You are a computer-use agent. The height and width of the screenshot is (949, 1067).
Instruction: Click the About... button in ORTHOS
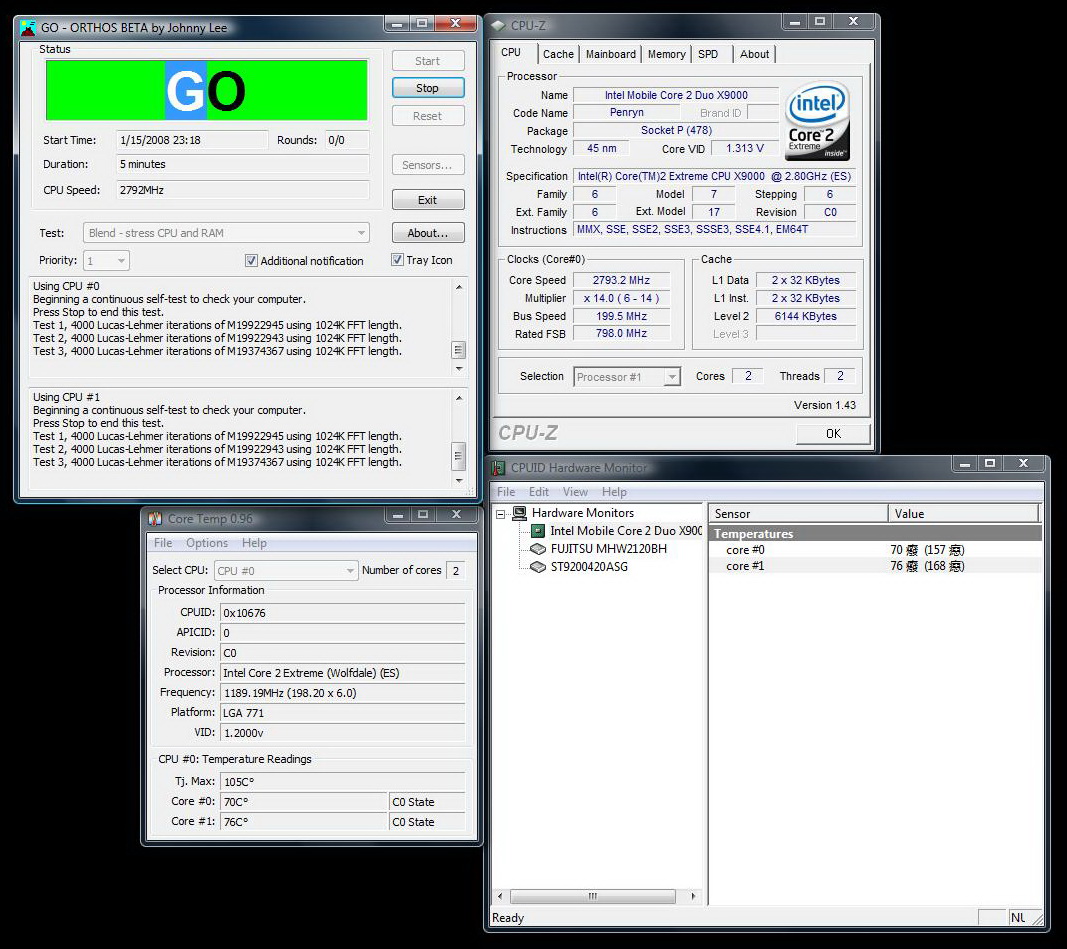[x=427, y=233]
